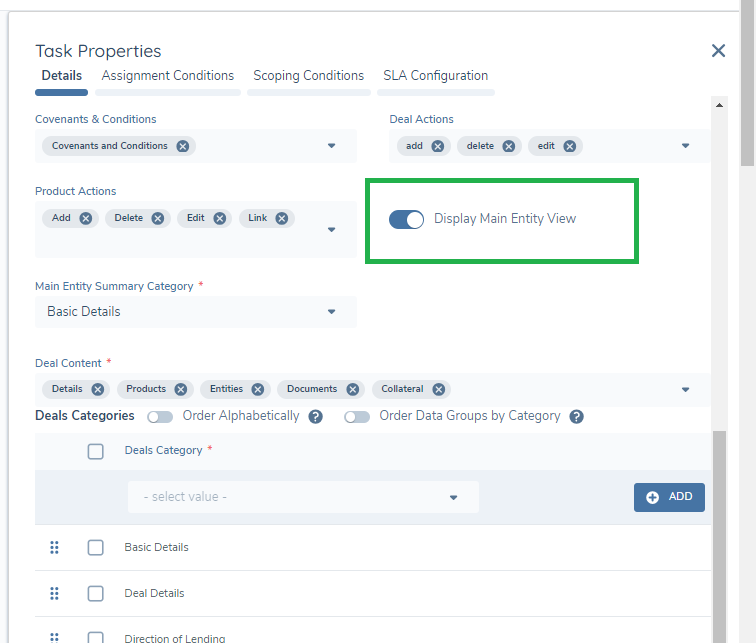Disable Display Main Entity View toggle
Image resolution: width=756 pixels, height=643 pixels.
407,219
